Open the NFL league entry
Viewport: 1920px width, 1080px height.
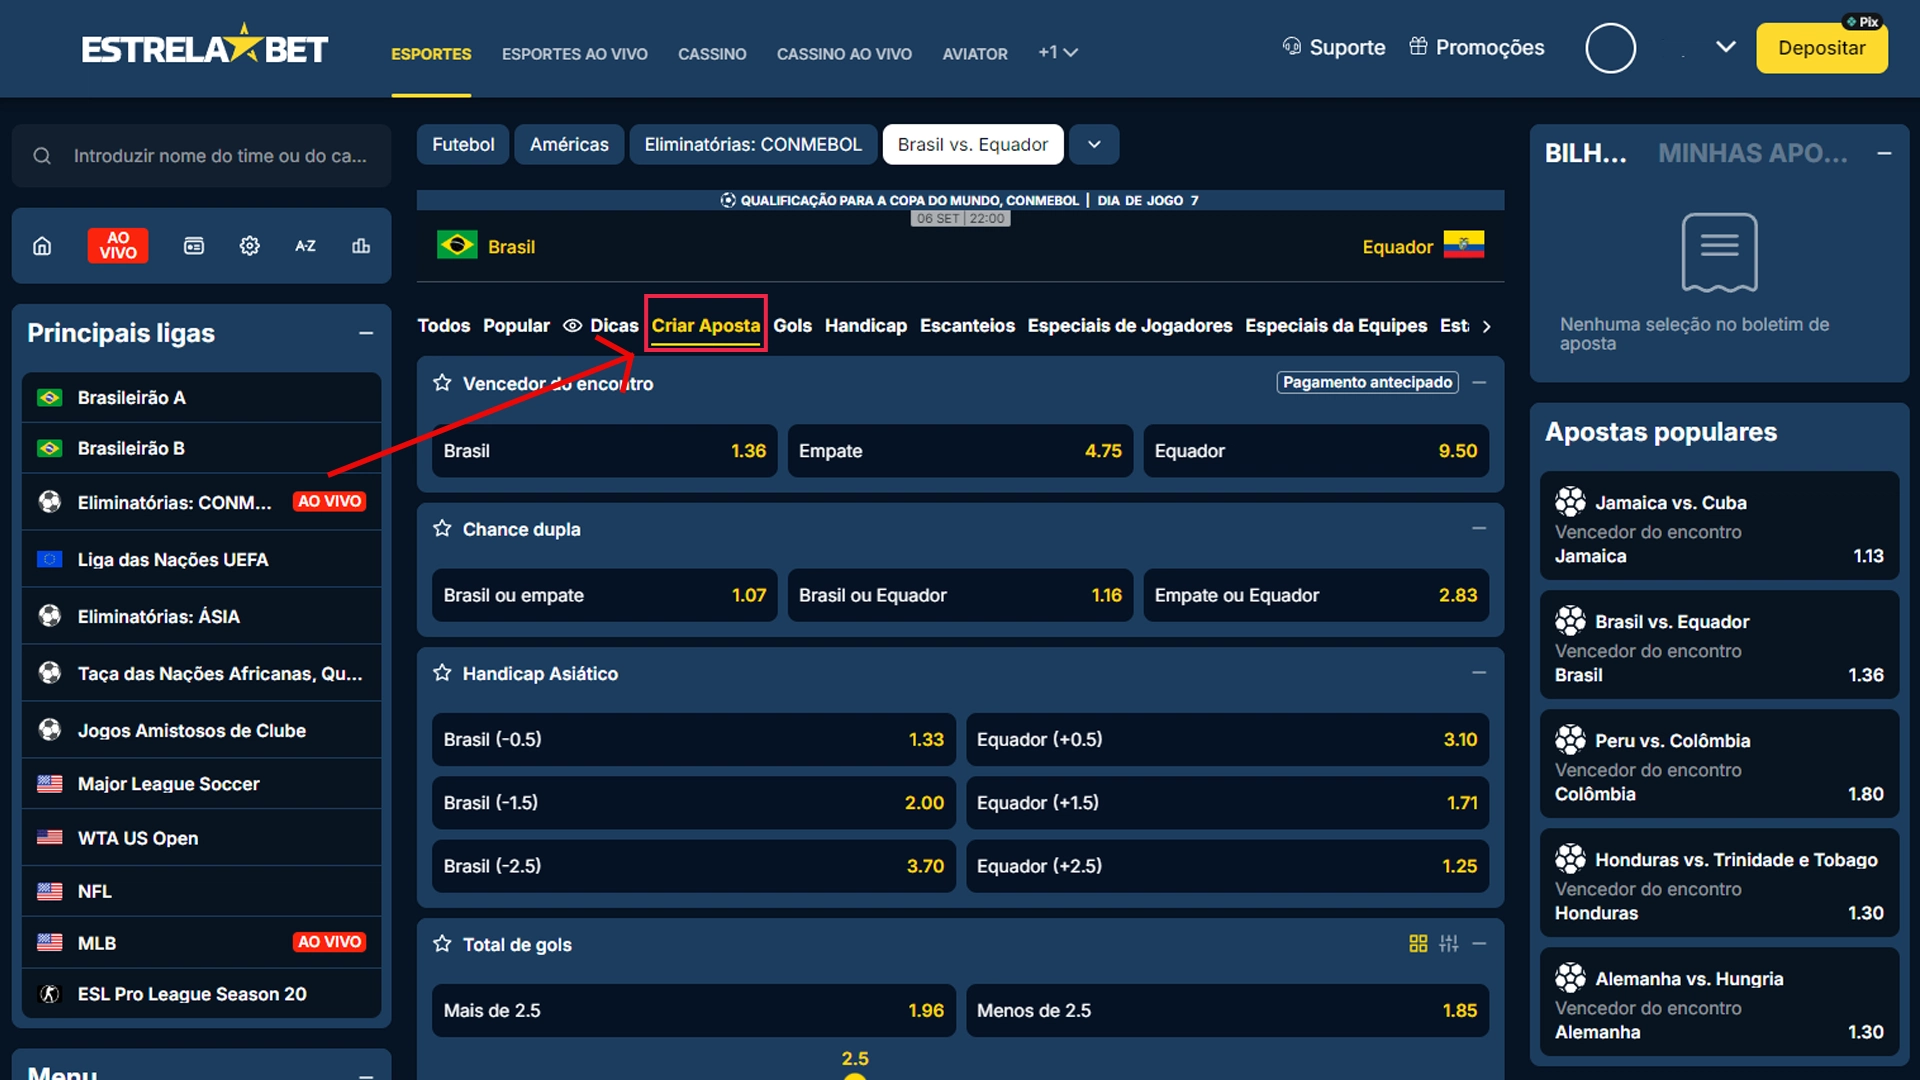click(x=201, y=891)
